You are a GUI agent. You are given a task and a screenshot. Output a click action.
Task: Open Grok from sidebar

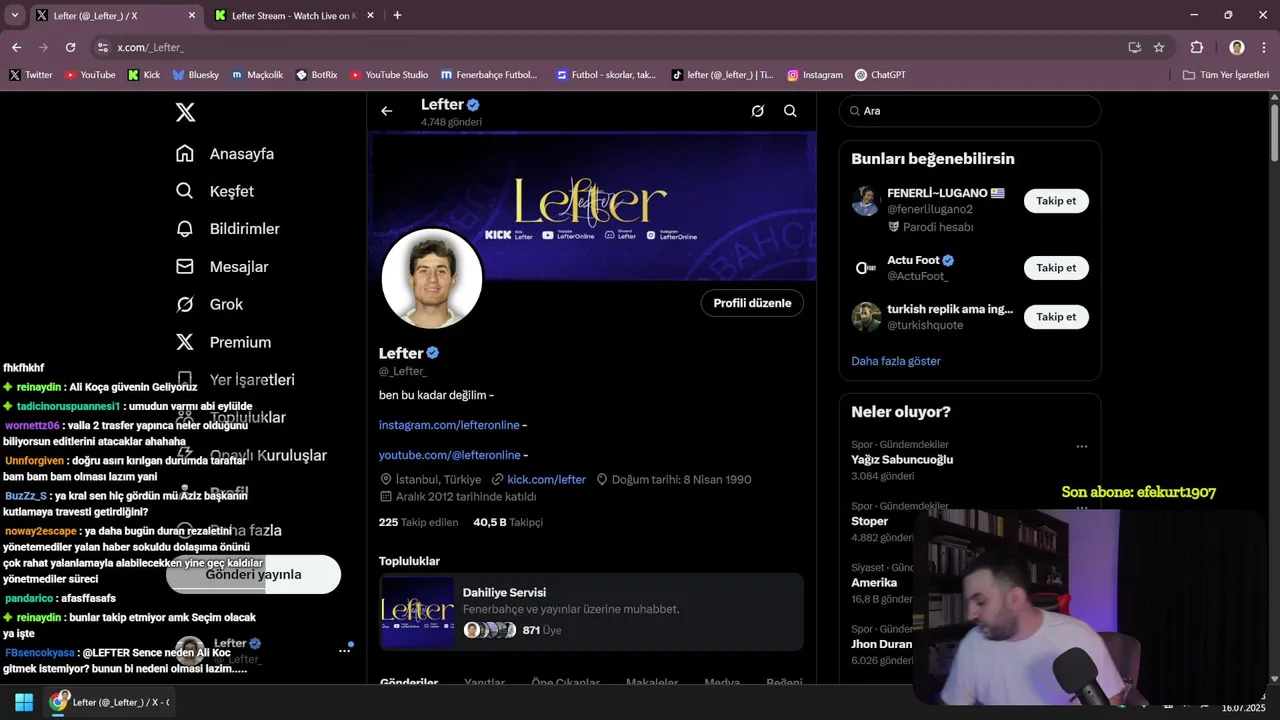(x=209, y=304)
